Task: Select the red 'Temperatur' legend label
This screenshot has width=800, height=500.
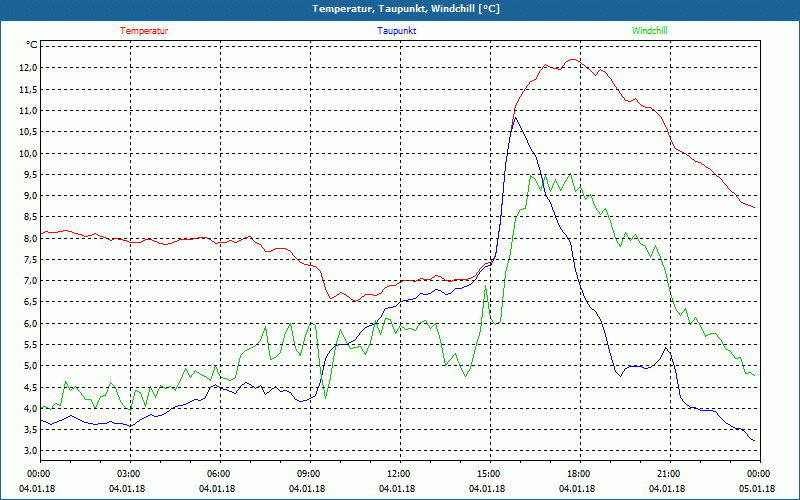Action: click(144, 31)
